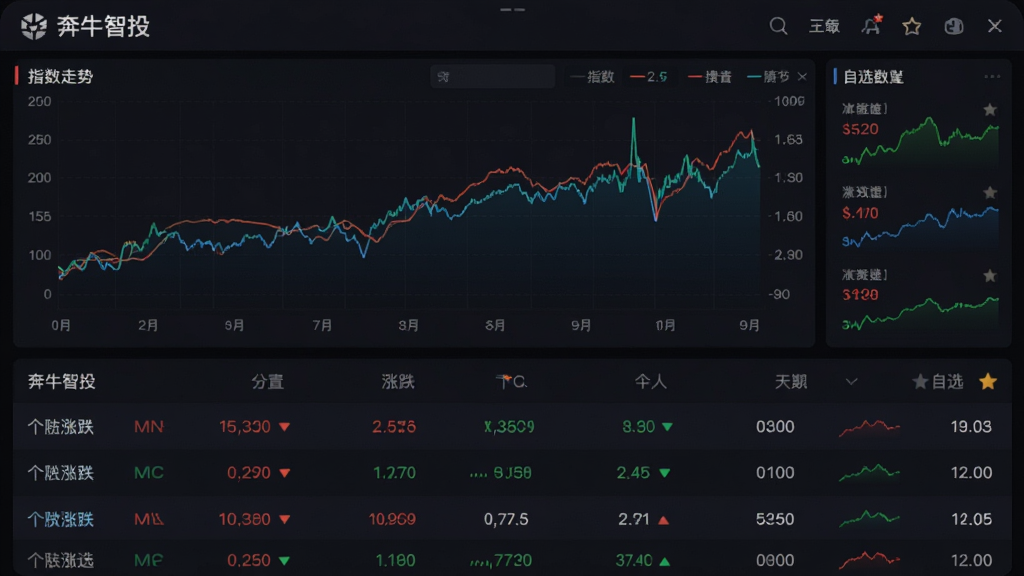Sort the table by the 涨跌 column
Viewport: 1024px width, 576px height.
click(x=398, y=381)
